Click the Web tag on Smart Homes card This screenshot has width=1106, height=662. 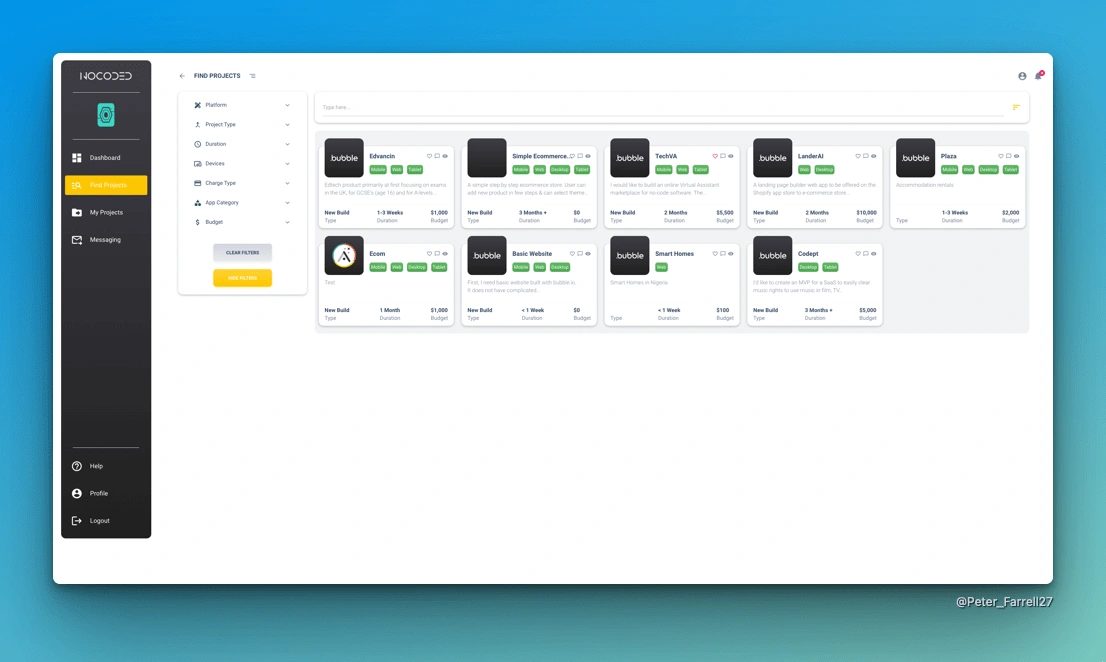[662, 267]
